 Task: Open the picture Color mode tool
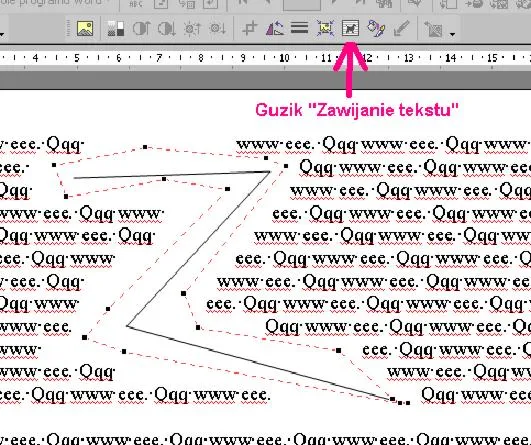click(x=115, y=29)
